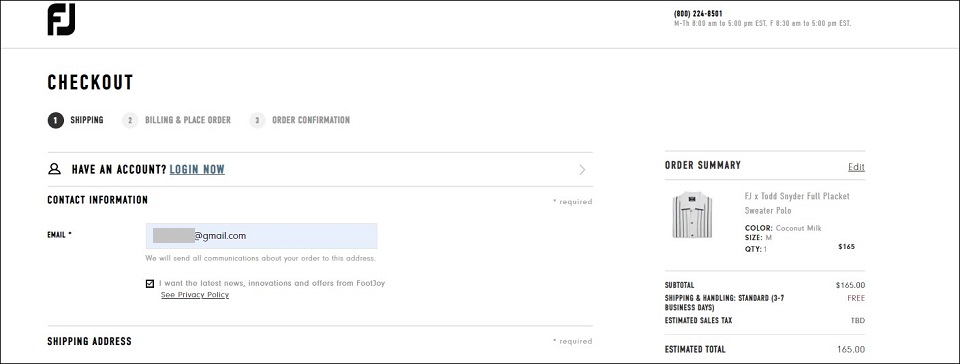Click the QTY: 1 text

[756, 250]
